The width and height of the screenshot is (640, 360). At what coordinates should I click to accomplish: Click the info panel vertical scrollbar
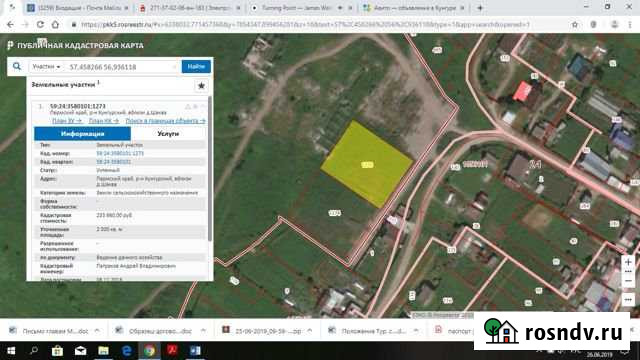click(x=210, y=168)
